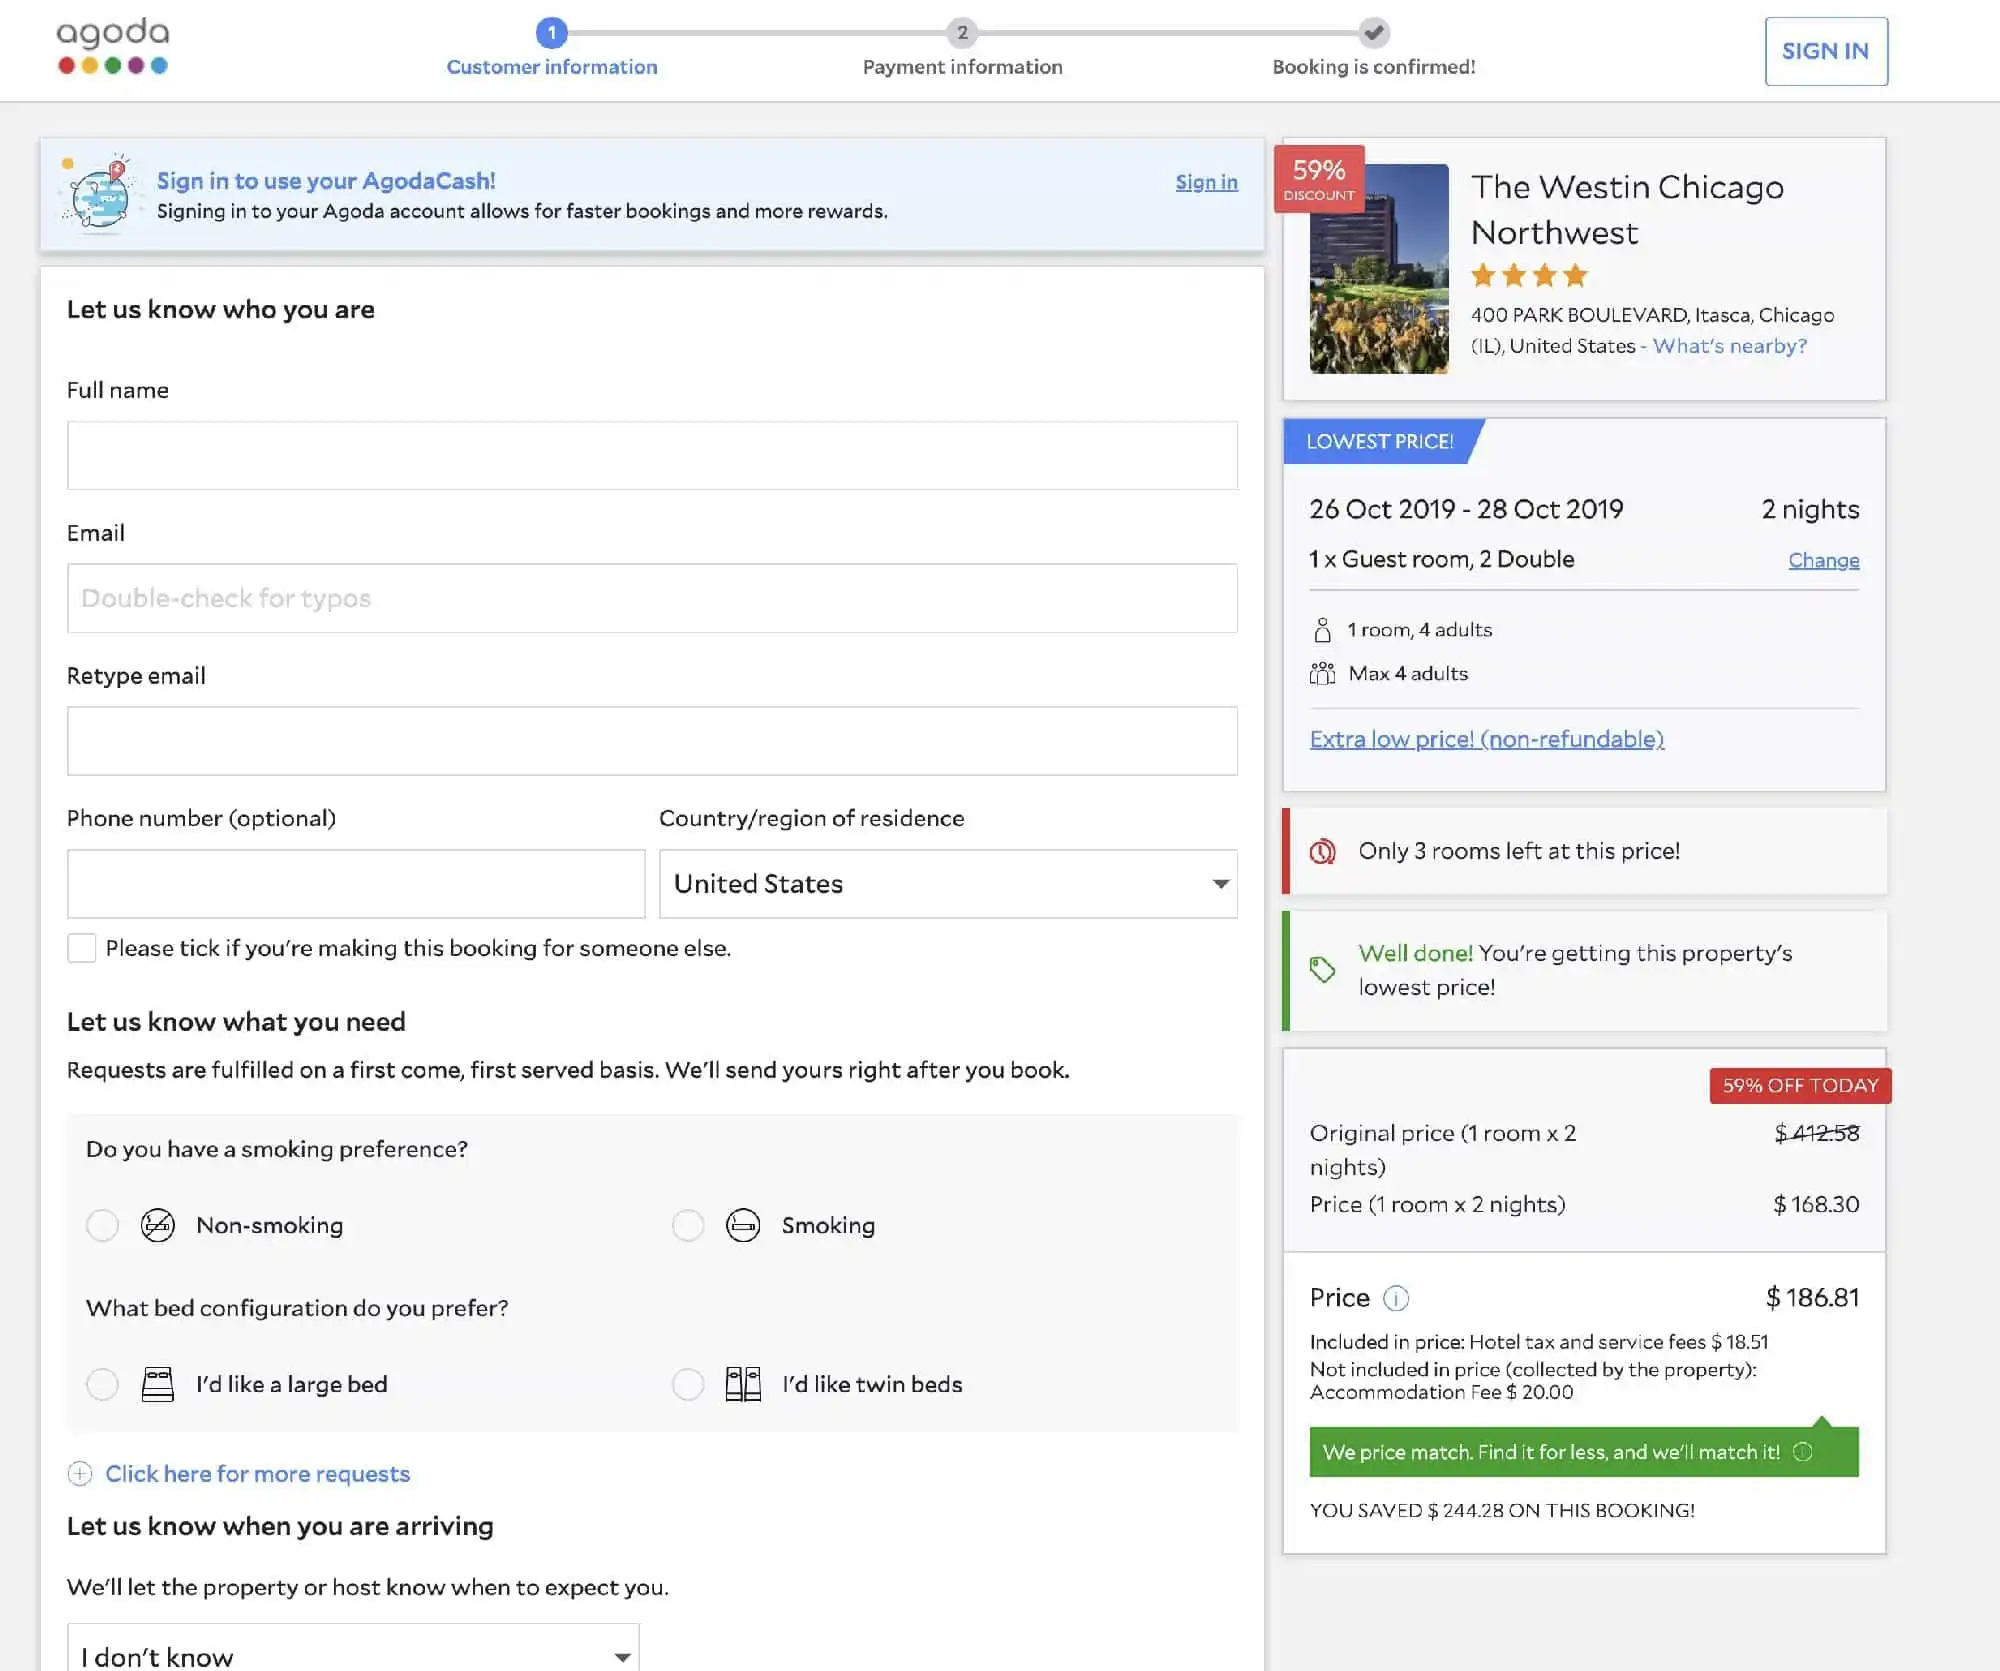The width and height of the screenshot is (2000, 1671).
Task: Expand 'Click here for more requests'
Action: click(x=257, y=1473)
